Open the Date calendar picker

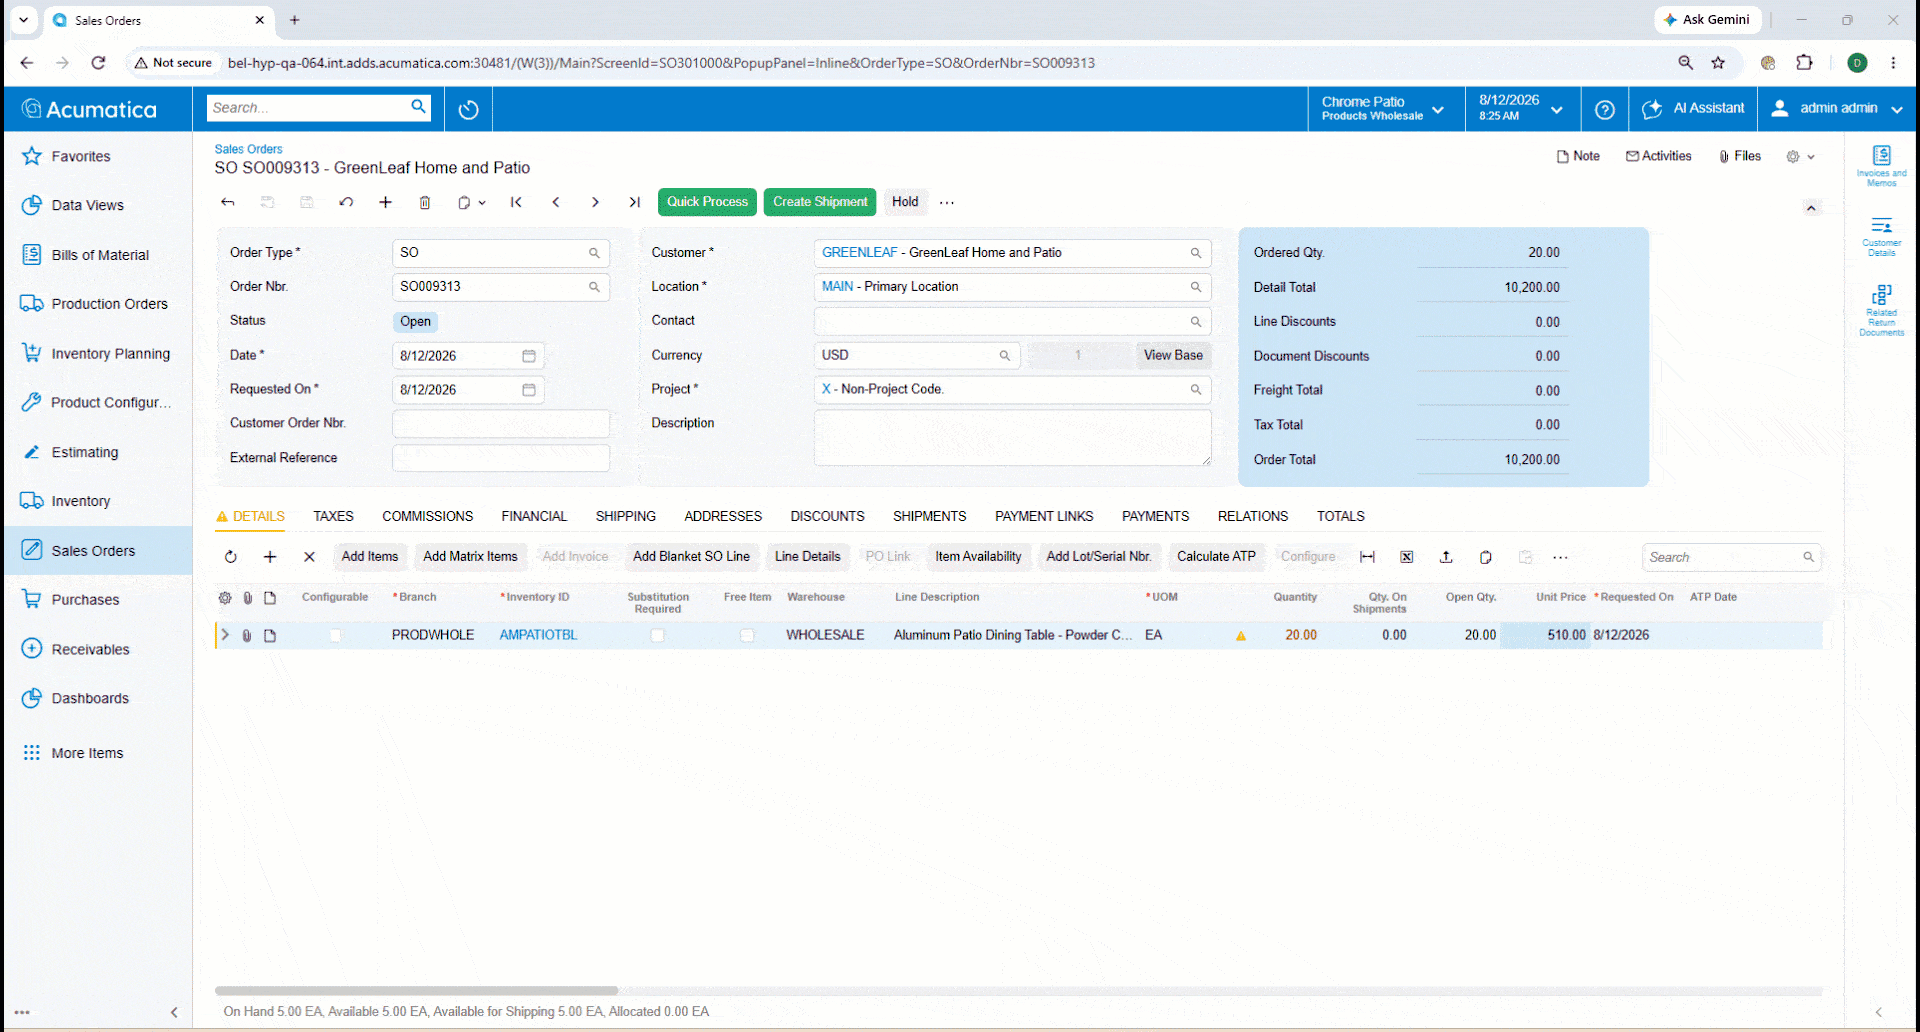tap(529, 356)
